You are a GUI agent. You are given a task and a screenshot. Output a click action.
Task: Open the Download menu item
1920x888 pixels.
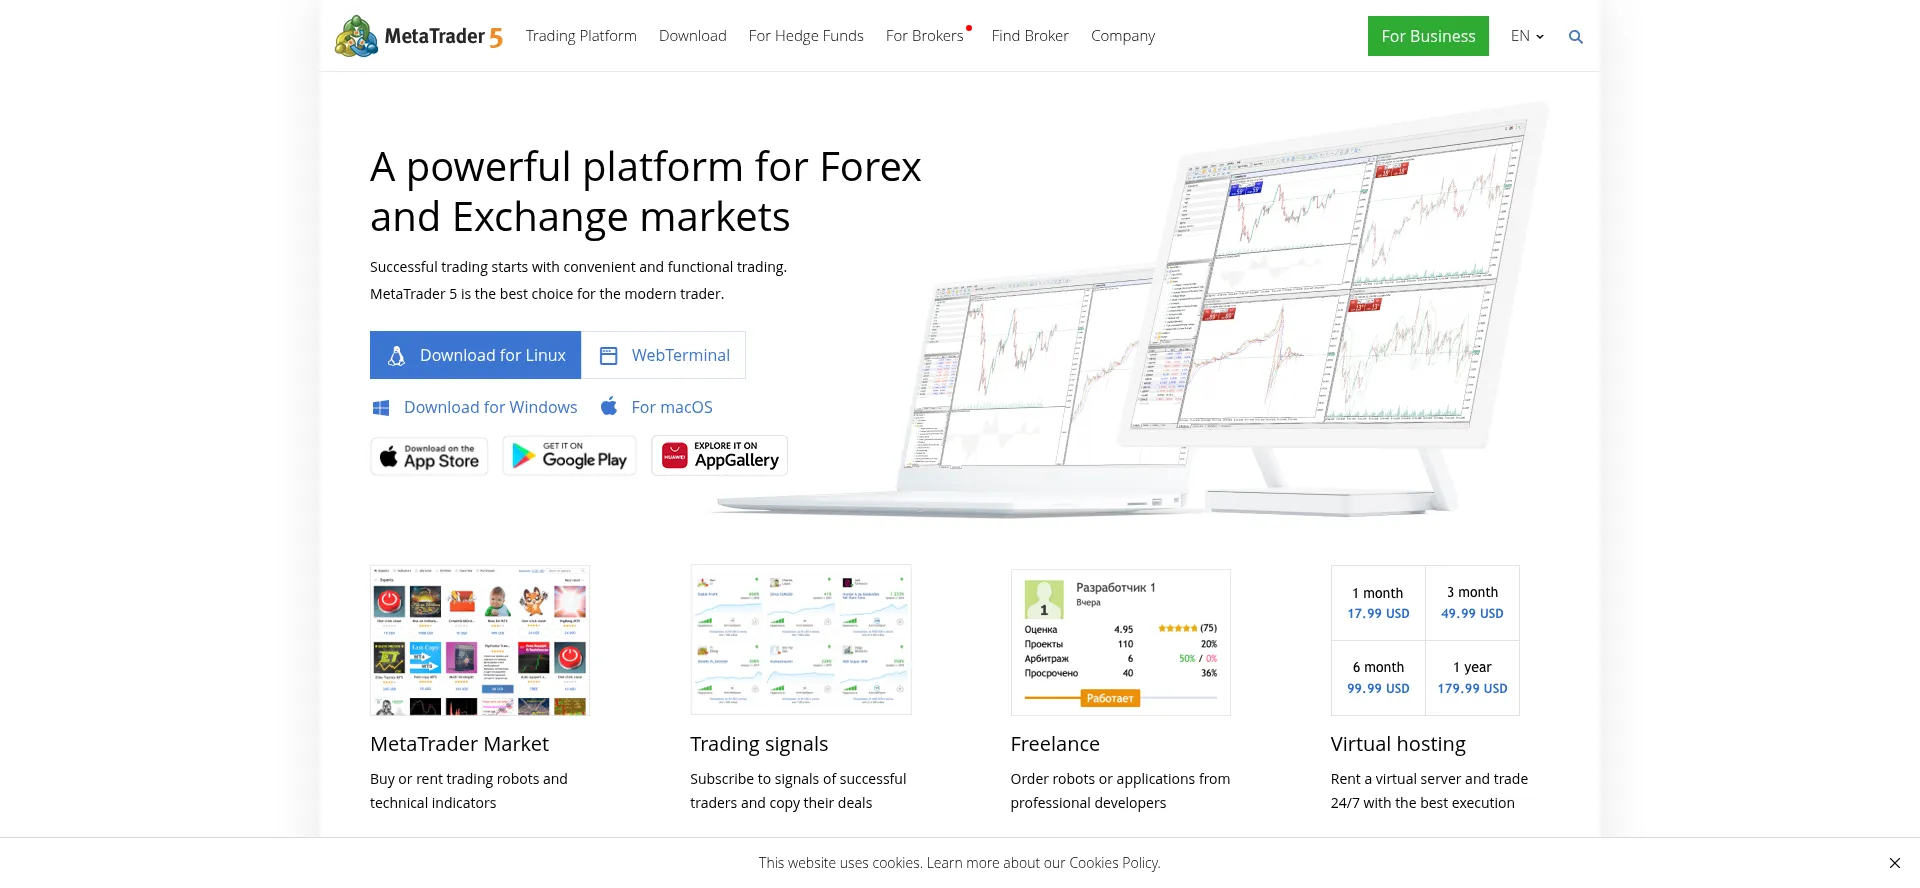(693, 36)
